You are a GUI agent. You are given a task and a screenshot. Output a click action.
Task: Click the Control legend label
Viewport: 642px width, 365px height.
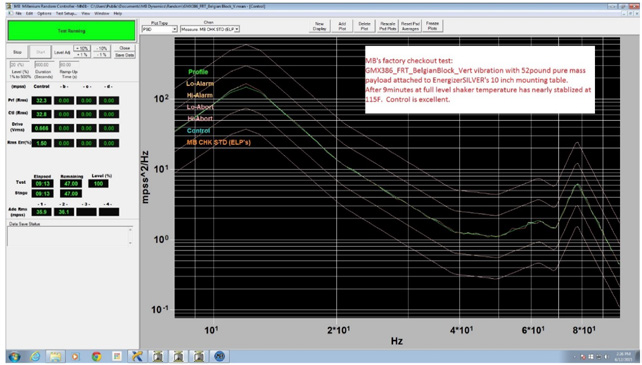199,130
